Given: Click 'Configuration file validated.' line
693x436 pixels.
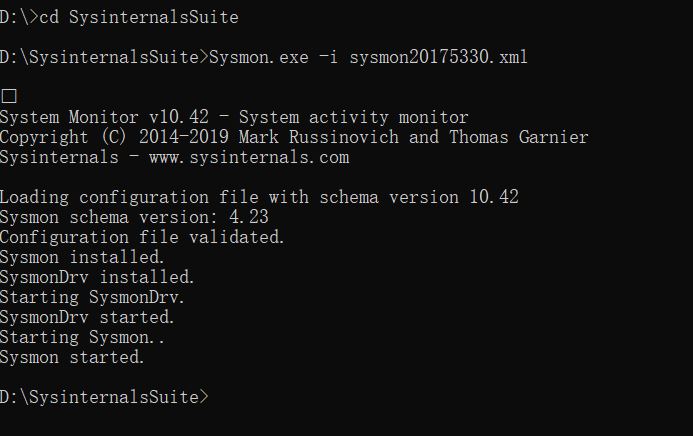Looking at the screenshot, I should pyautogui.click(x=142, y=237).
